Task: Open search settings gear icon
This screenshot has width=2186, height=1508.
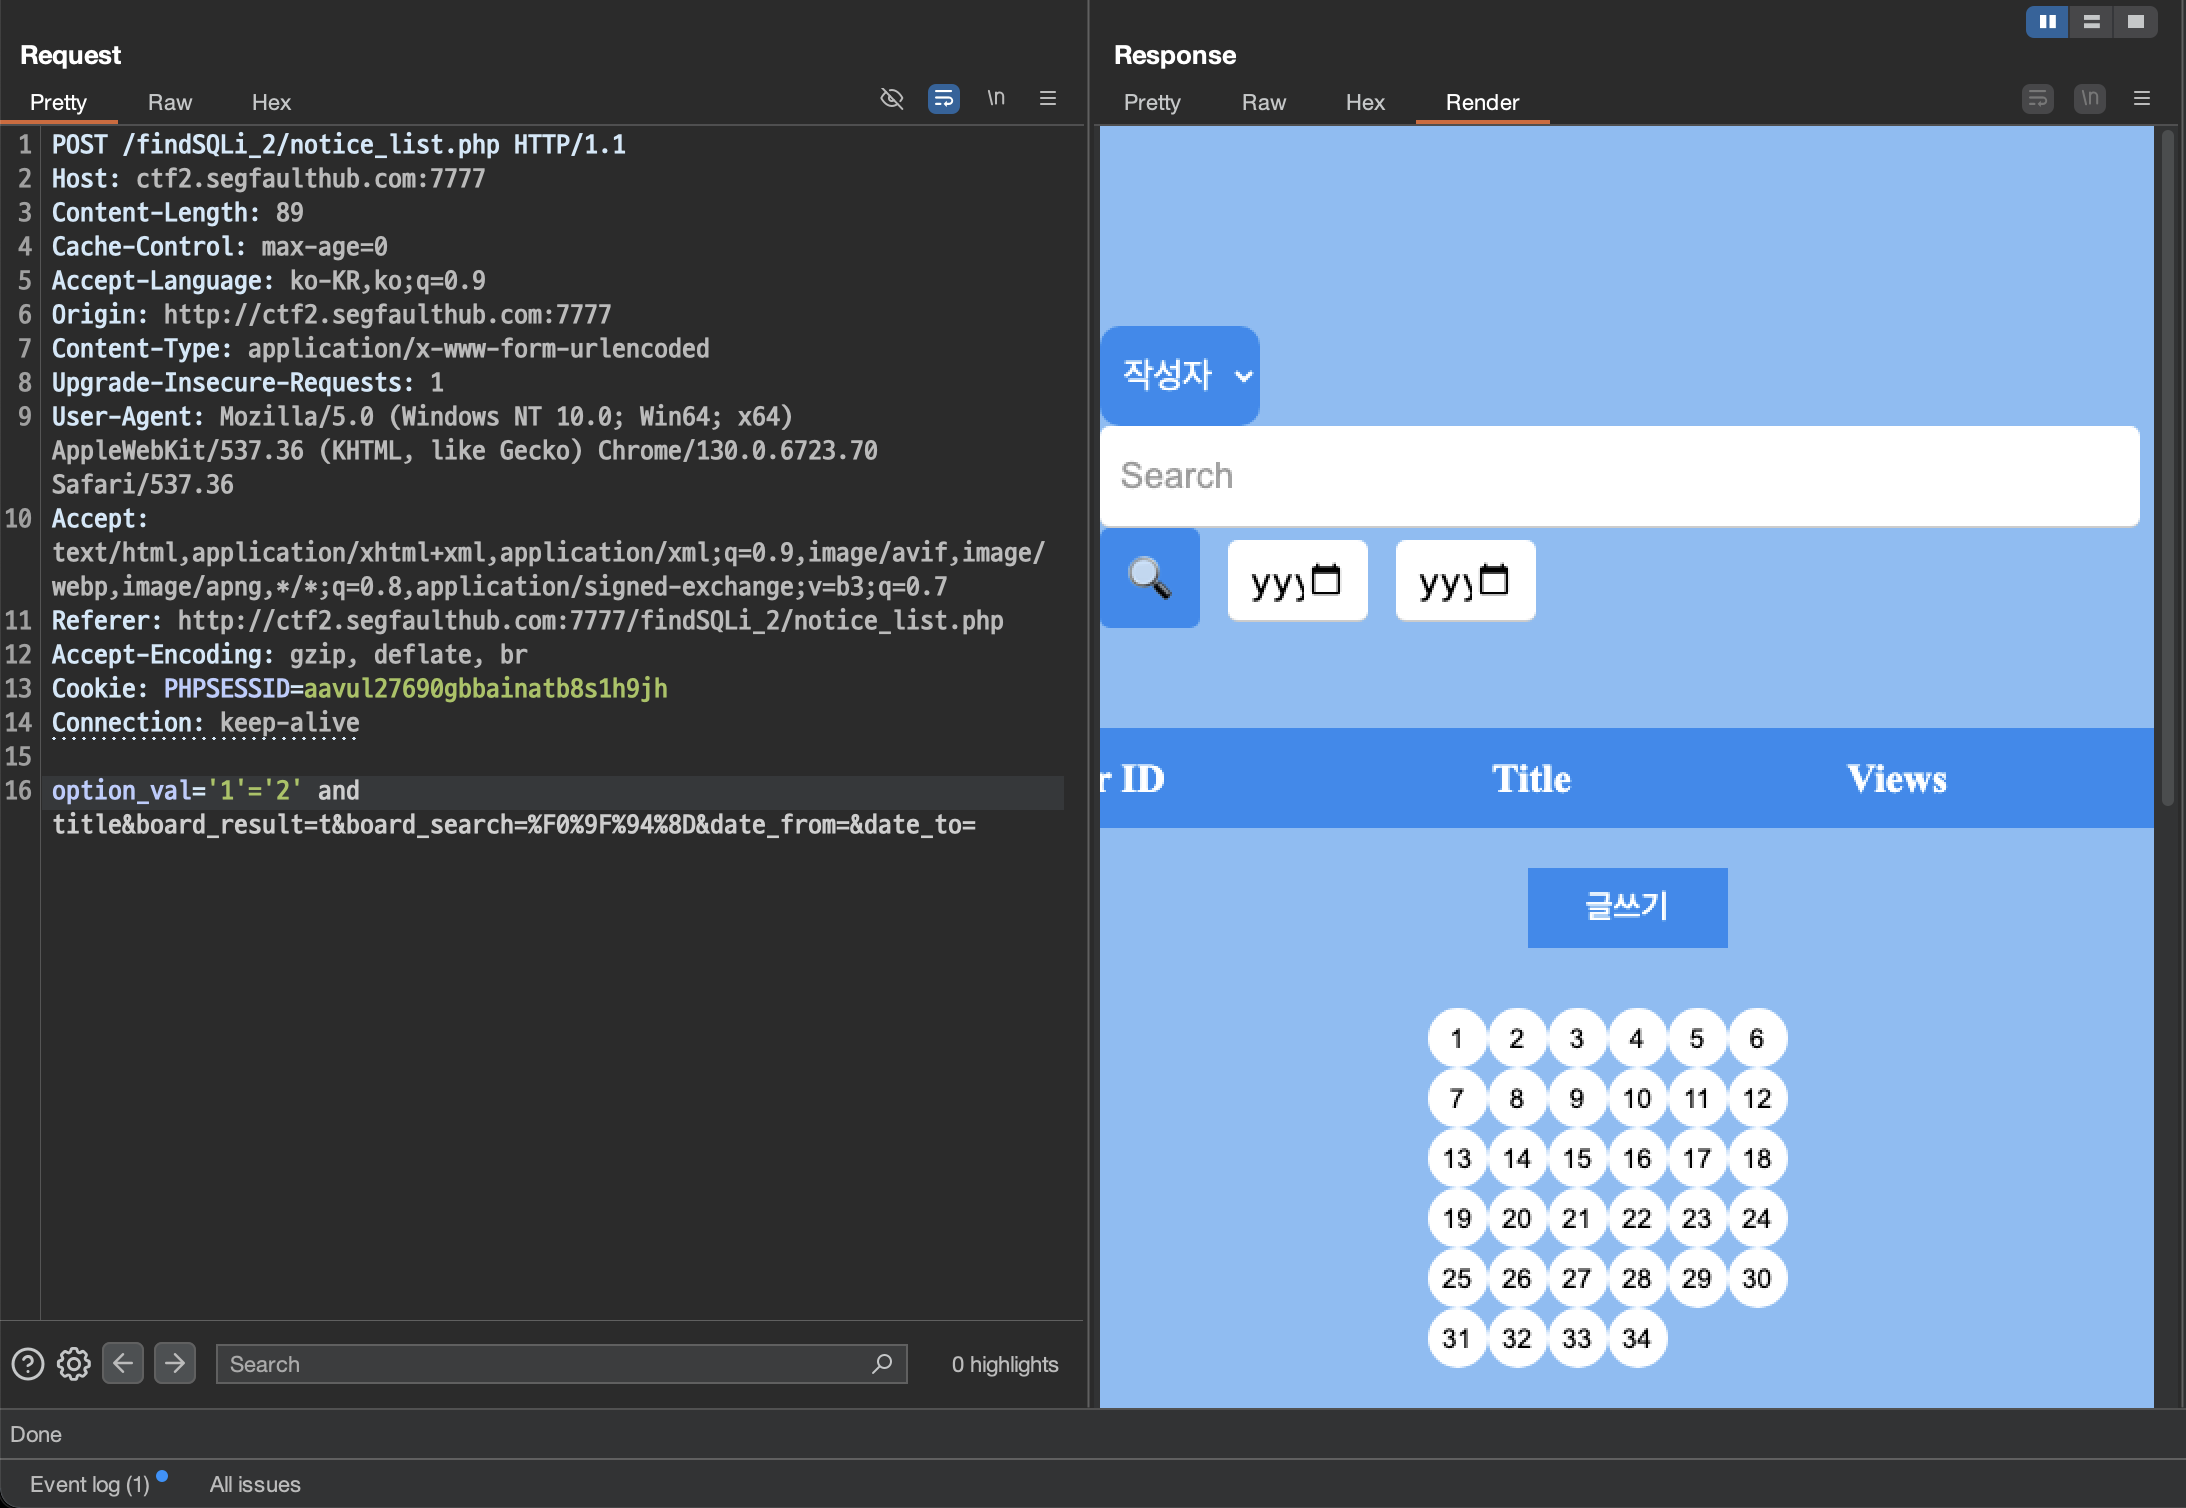Action: (74, 1364)
